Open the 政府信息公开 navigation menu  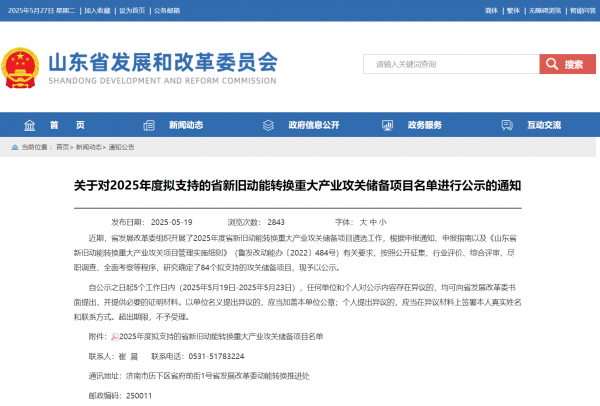click(x=314, y=125)
